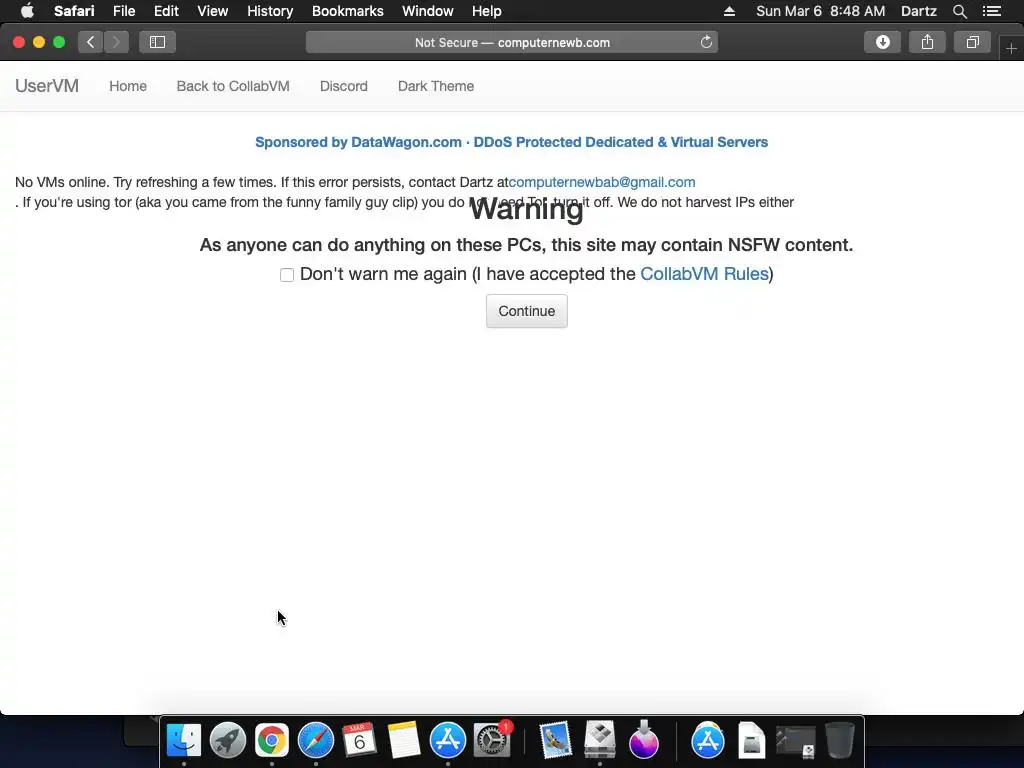Click the computernewbab@gmail.com email link

coord(602,182)
